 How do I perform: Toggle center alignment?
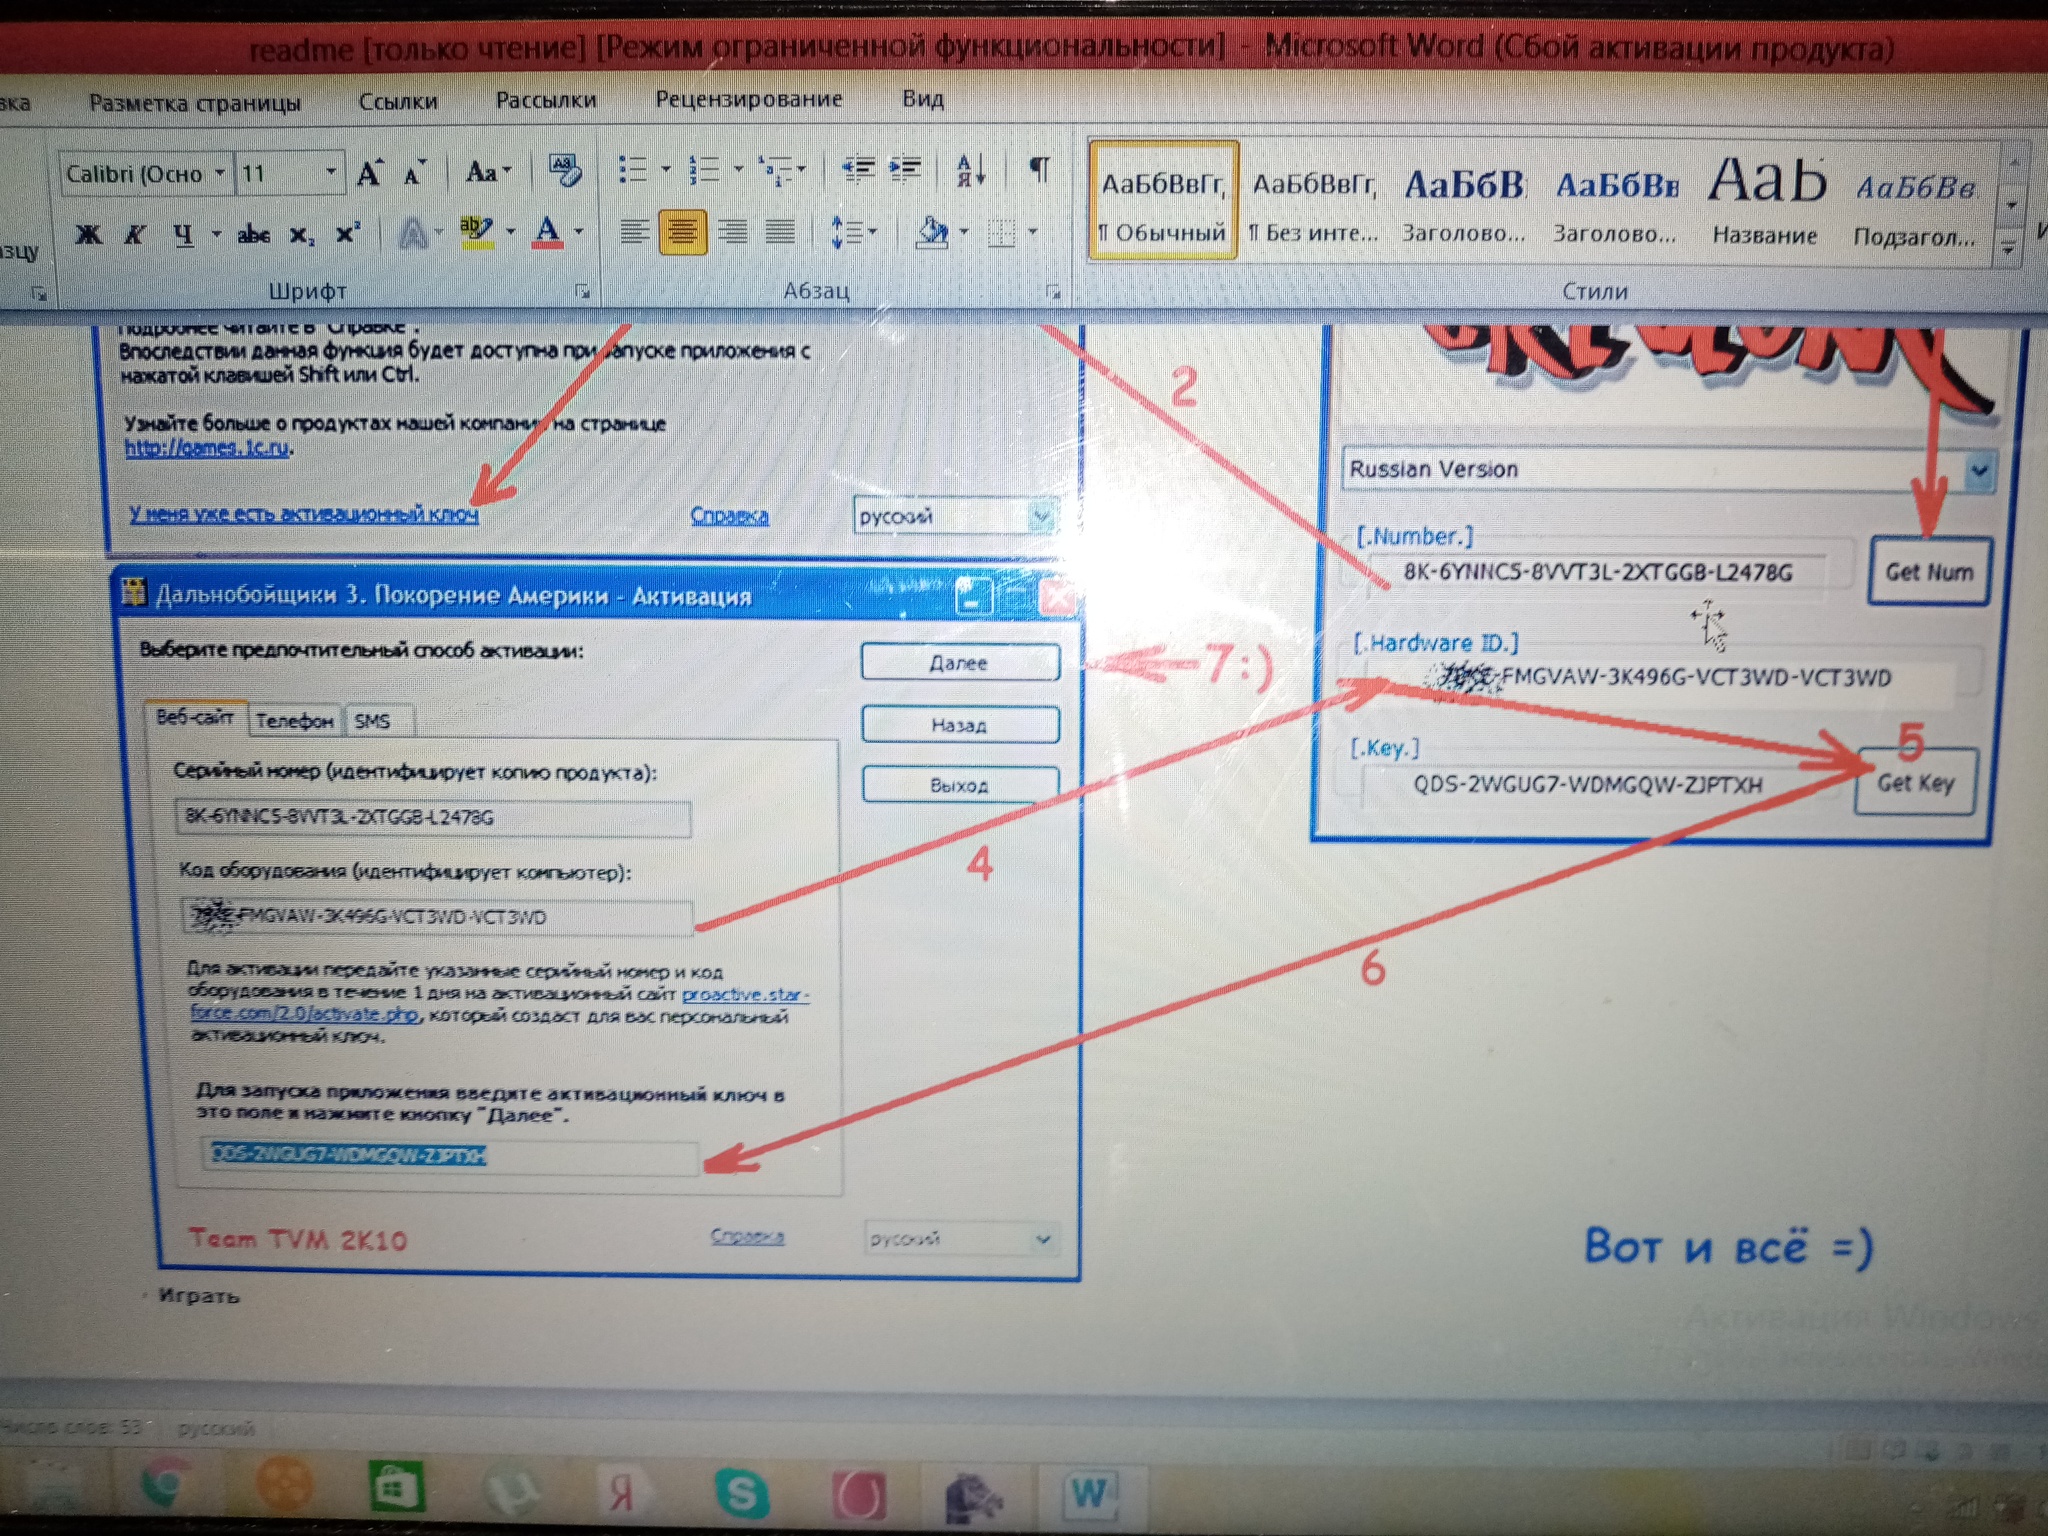[x=682, y=232]
